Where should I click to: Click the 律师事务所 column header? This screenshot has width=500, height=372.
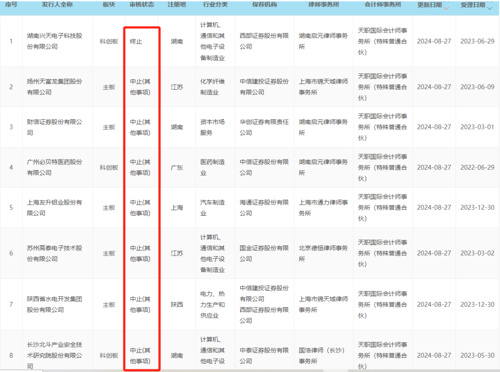tap(324, 5)
